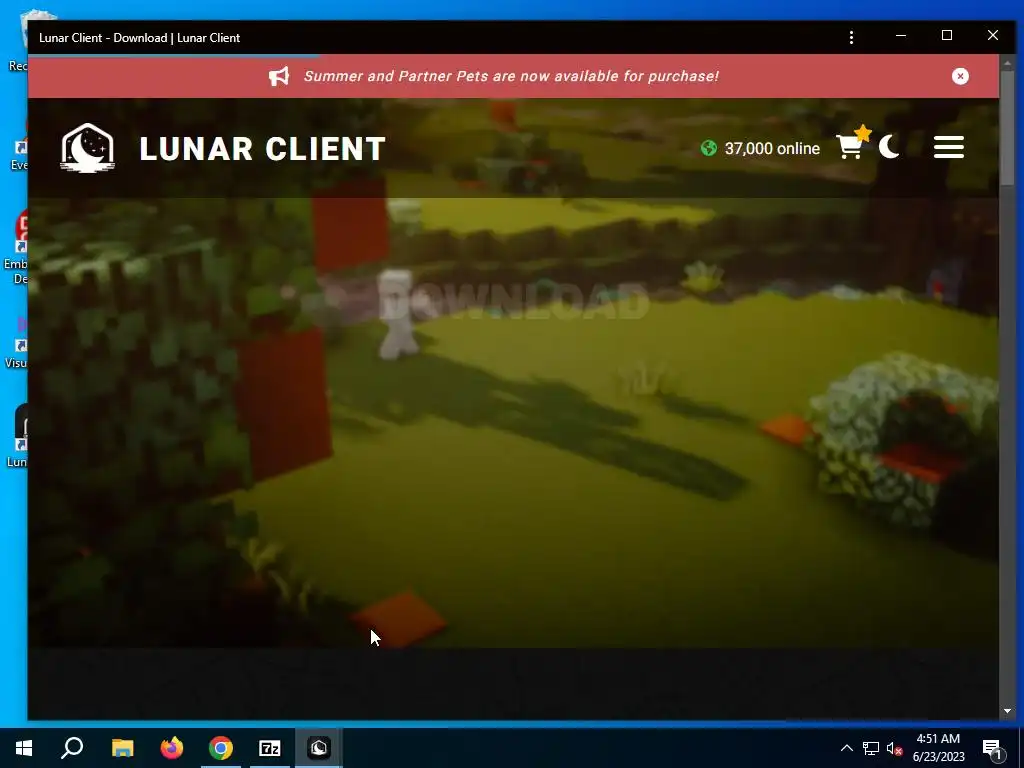
Task: Click the green globe online-status icon
Action: (709, 148)
